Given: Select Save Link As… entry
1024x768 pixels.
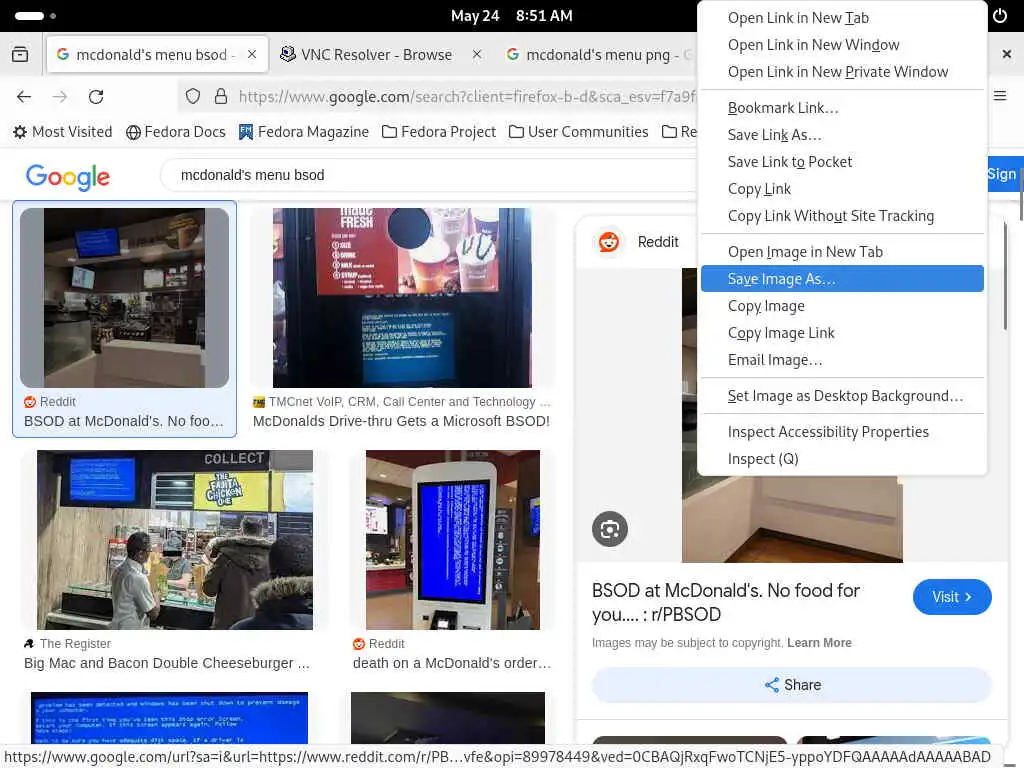Looking at the screenshot, I should click(x=842, y=135).
